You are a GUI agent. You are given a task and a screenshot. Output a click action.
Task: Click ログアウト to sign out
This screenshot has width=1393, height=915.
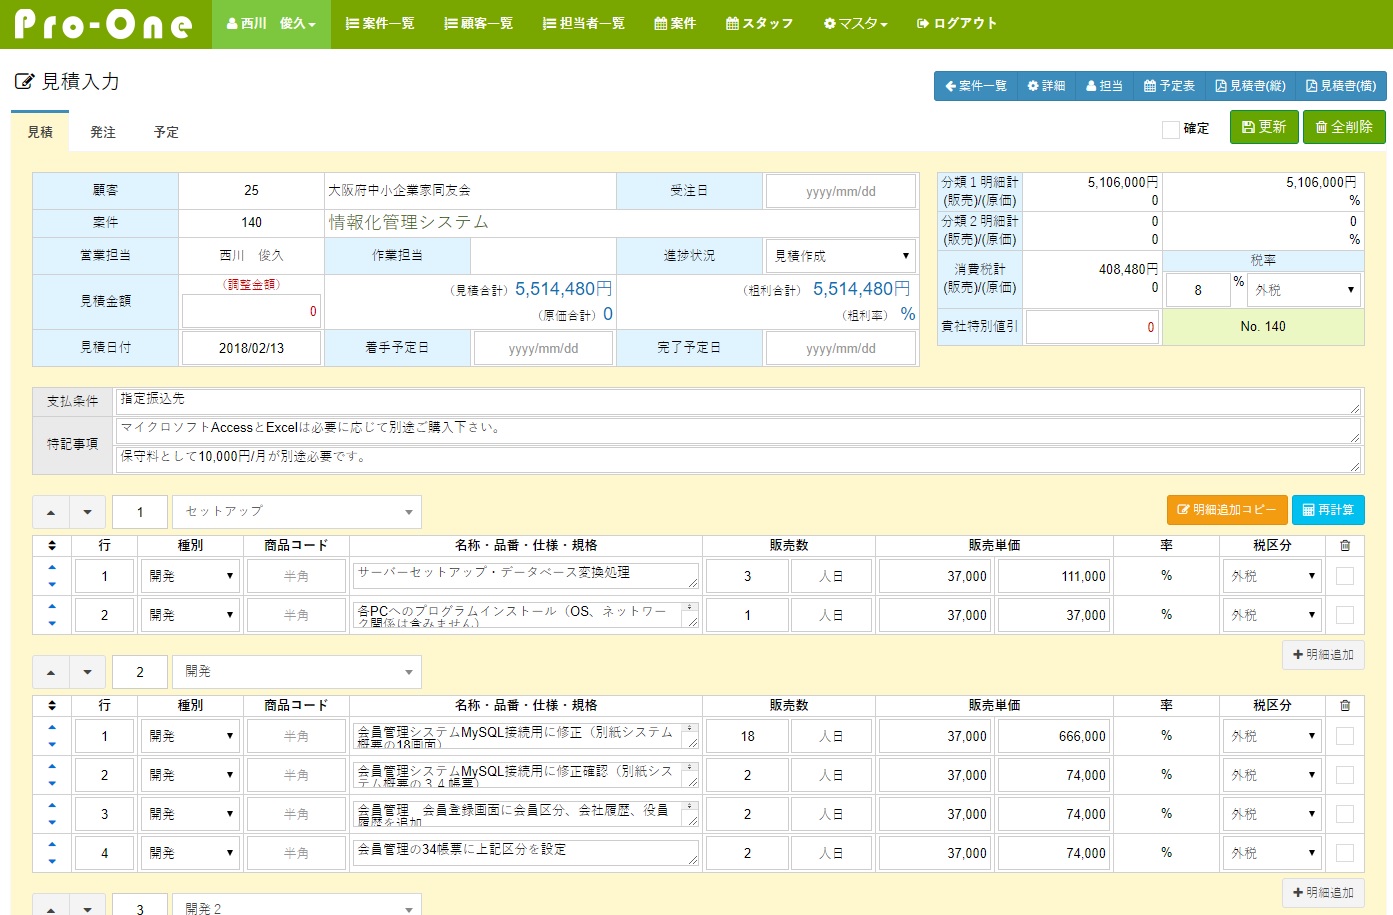957,24
